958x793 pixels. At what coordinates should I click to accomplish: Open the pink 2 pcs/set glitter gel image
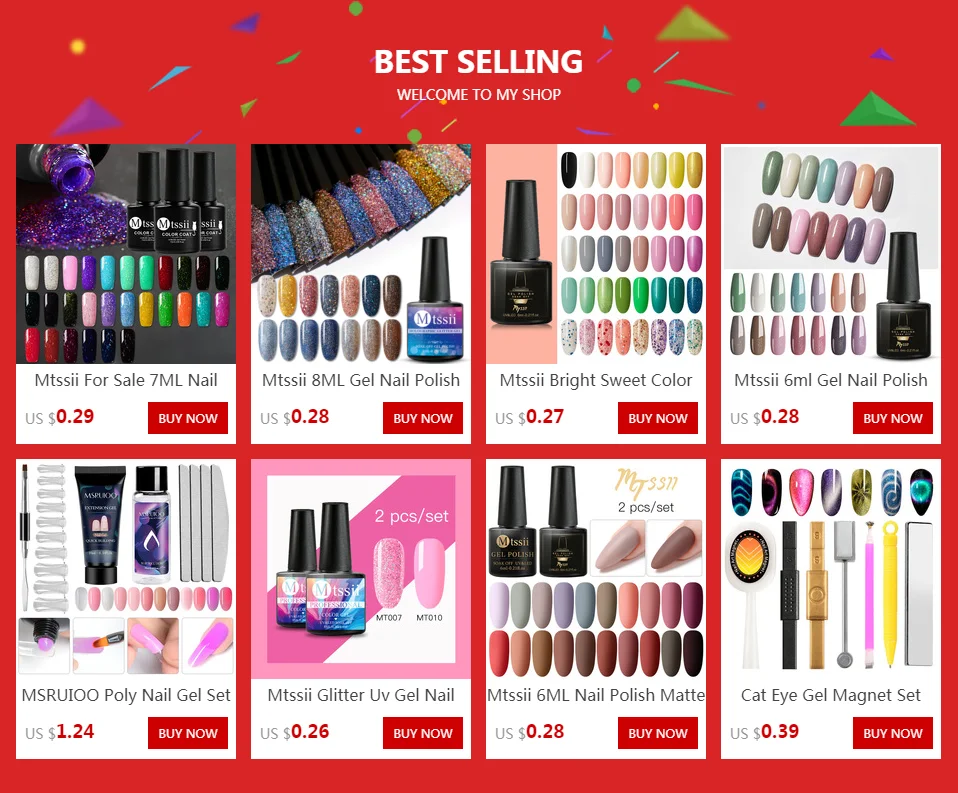point(361,569)
